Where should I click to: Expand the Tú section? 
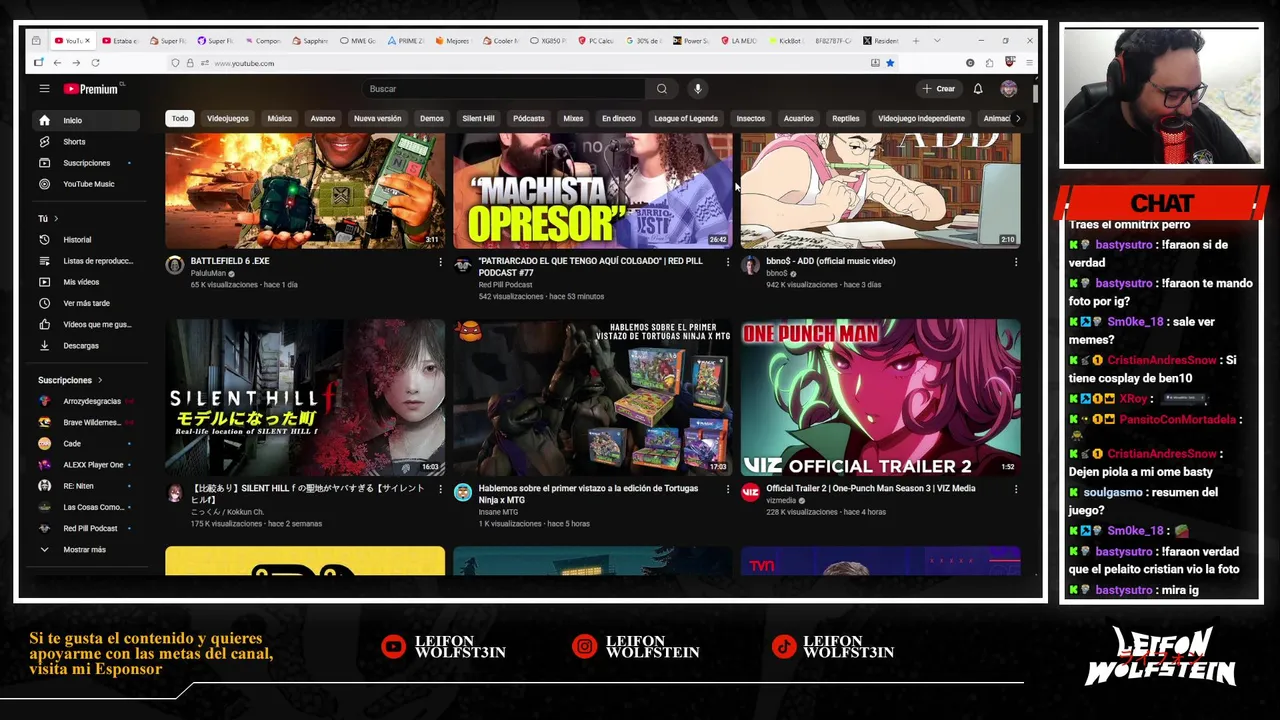tap(48, 218)
